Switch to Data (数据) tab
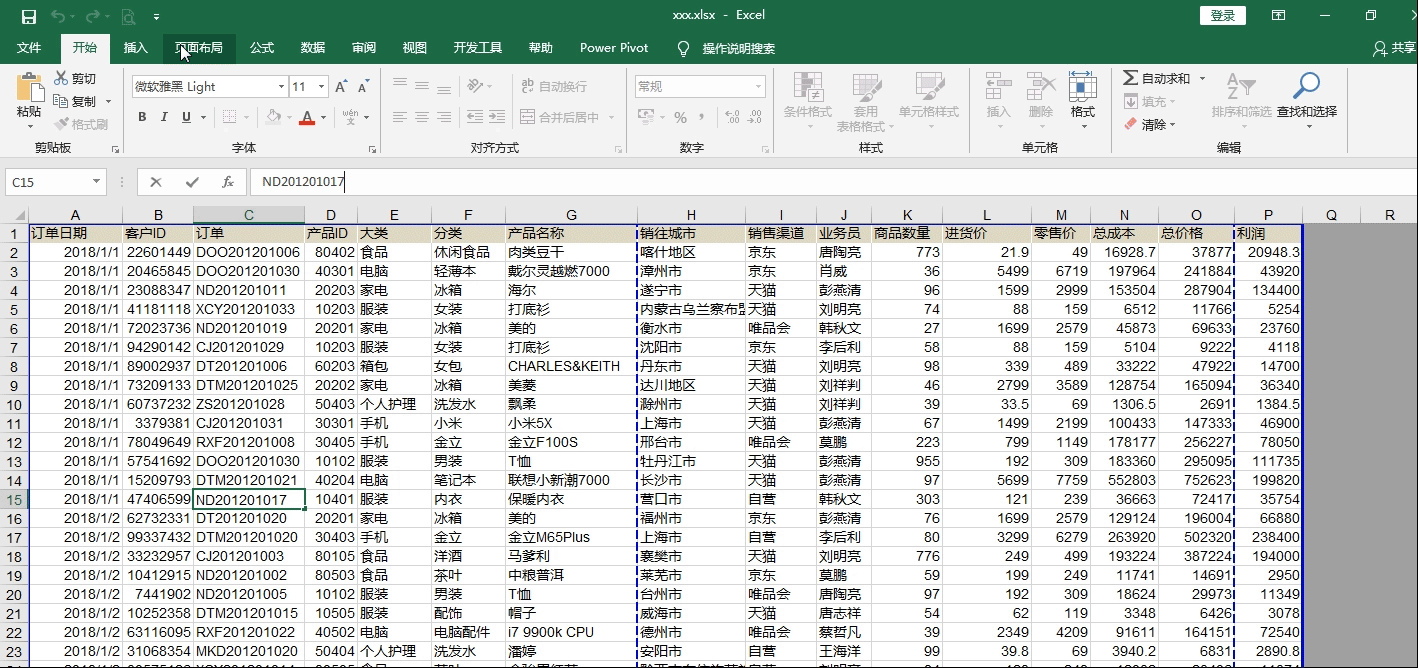 (313, 48)
